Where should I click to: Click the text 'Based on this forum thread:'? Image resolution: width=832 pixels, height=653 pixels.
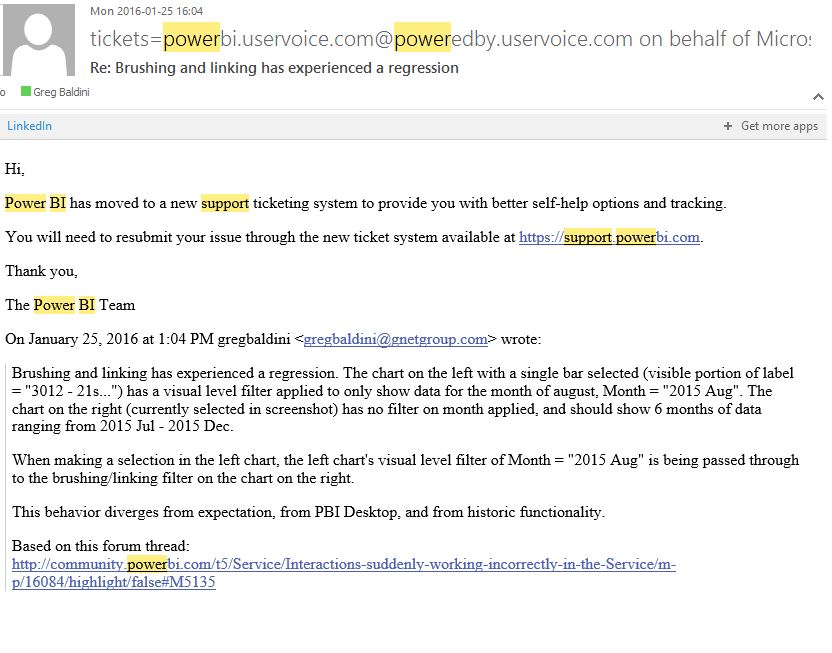click(101, 546)
